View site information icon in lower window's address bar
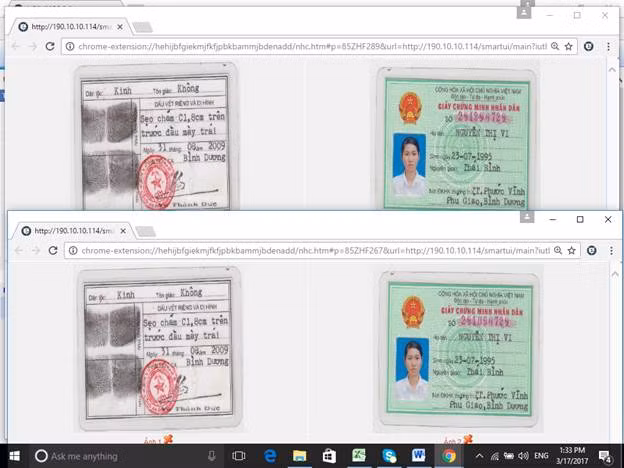 click(x=73, y=251)
